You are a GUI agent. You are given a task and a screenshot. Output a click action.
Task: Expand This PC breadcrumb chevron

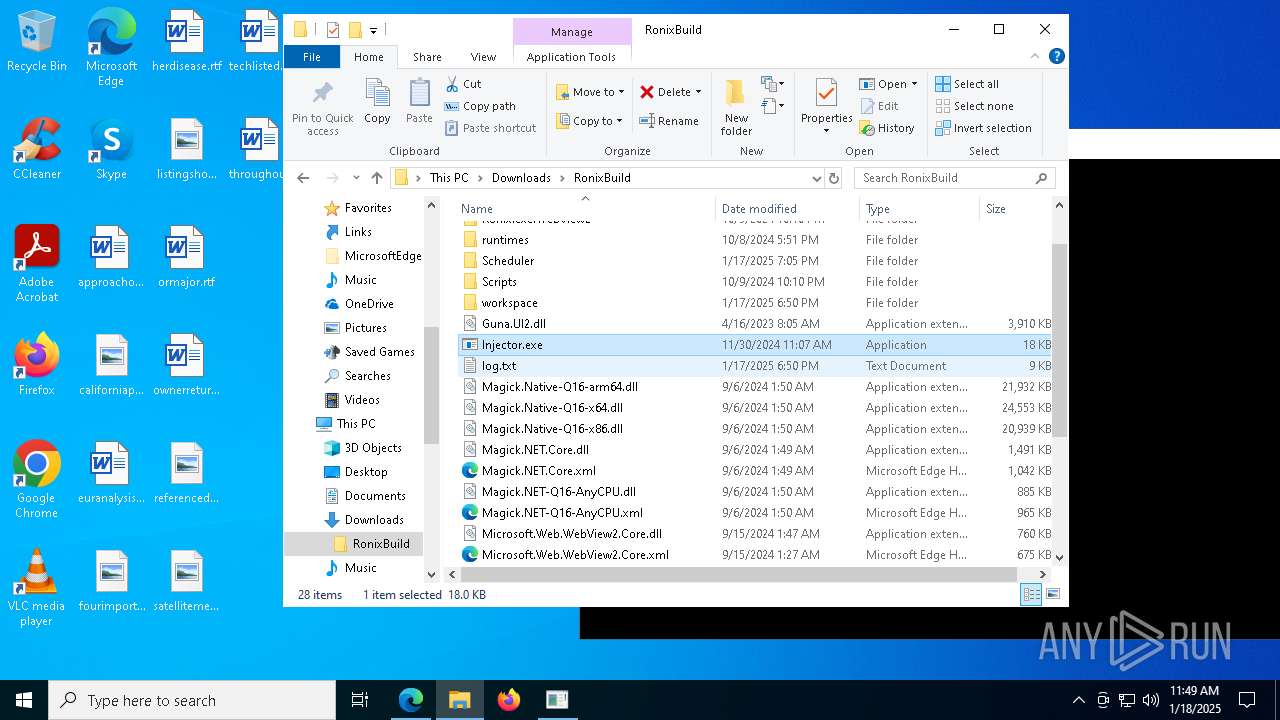[x=480, y=178]
